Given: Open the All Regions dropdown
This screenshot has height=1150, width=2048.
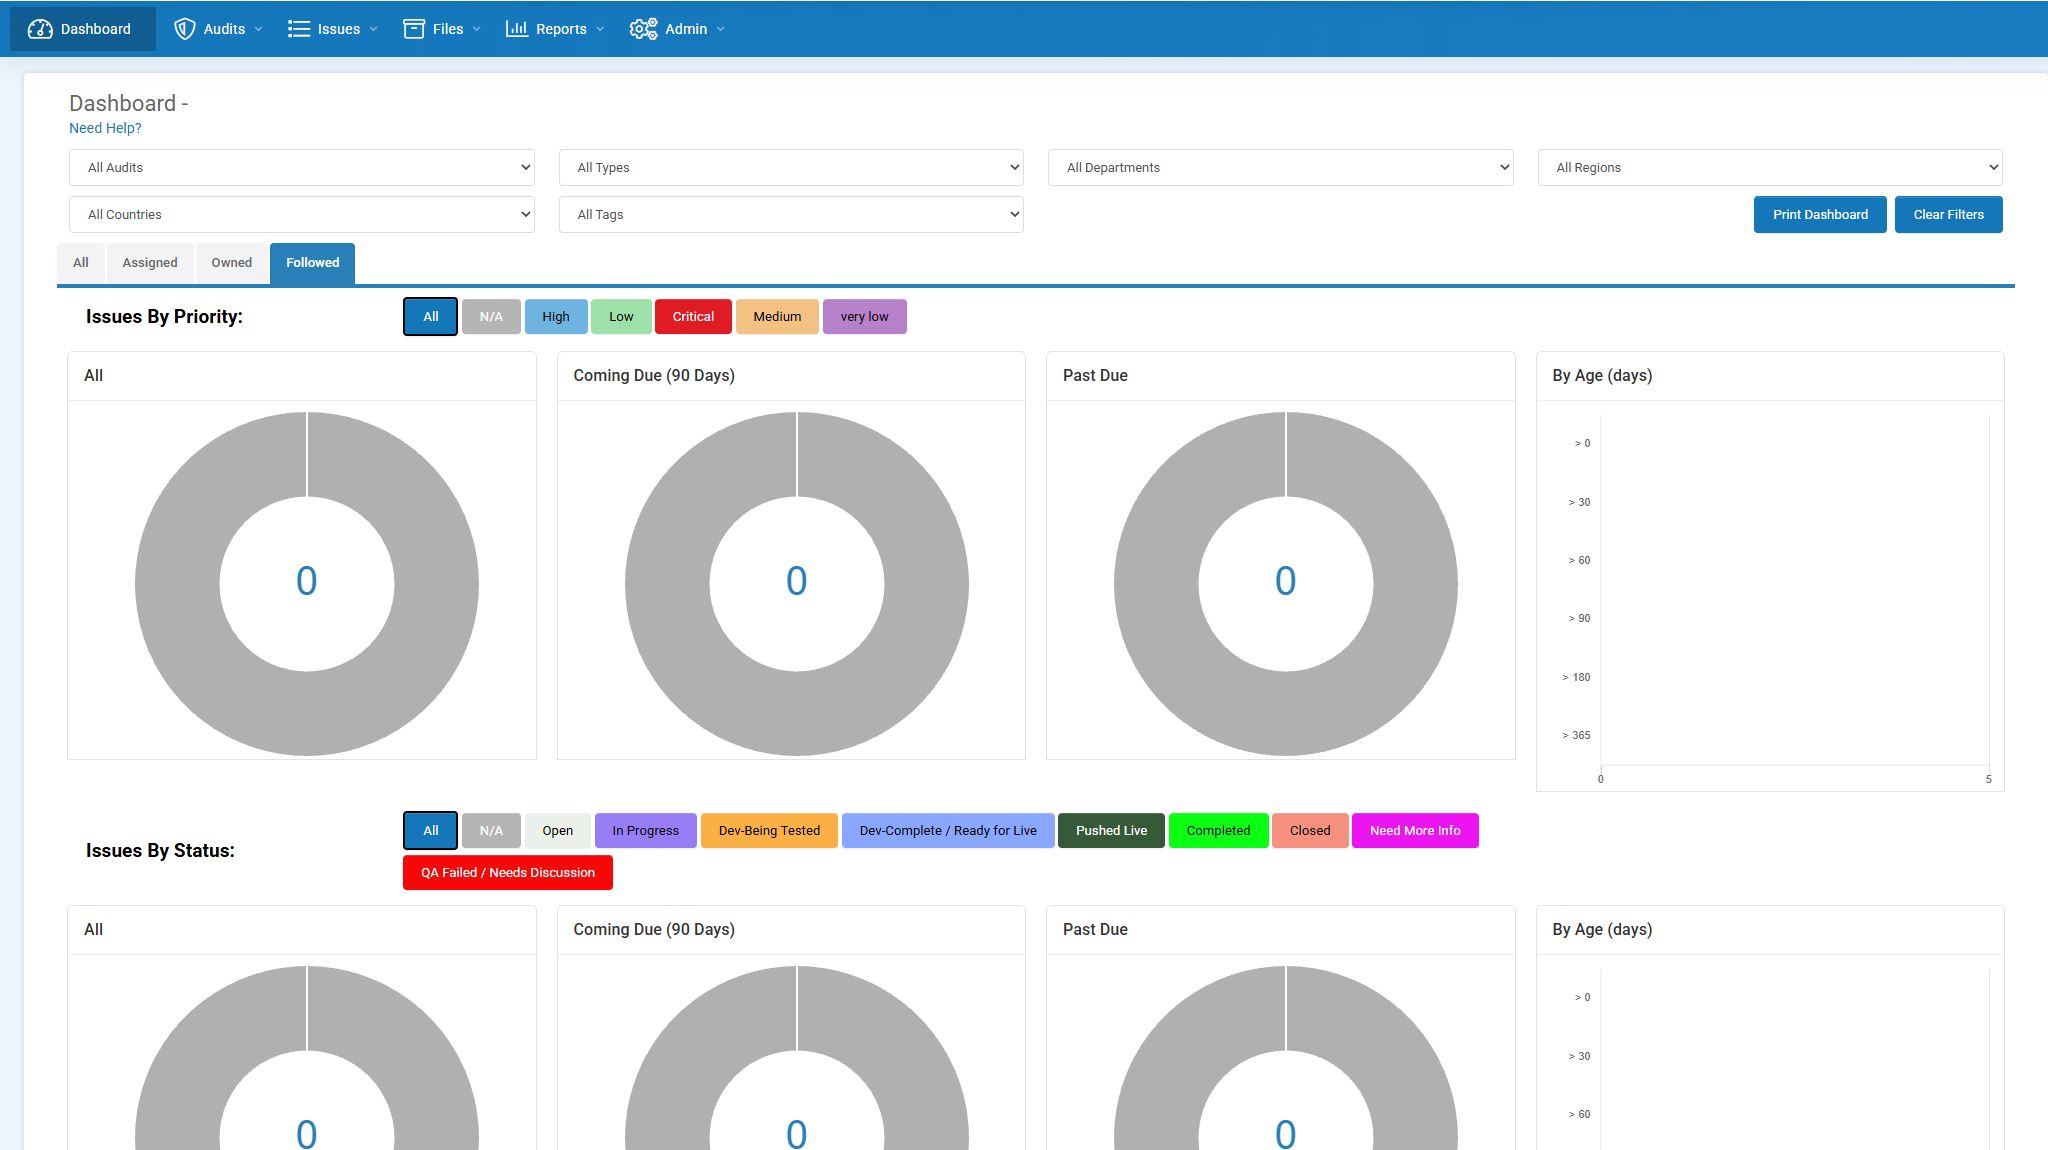Looking at the screenshot, I should tap(1769, 167).
